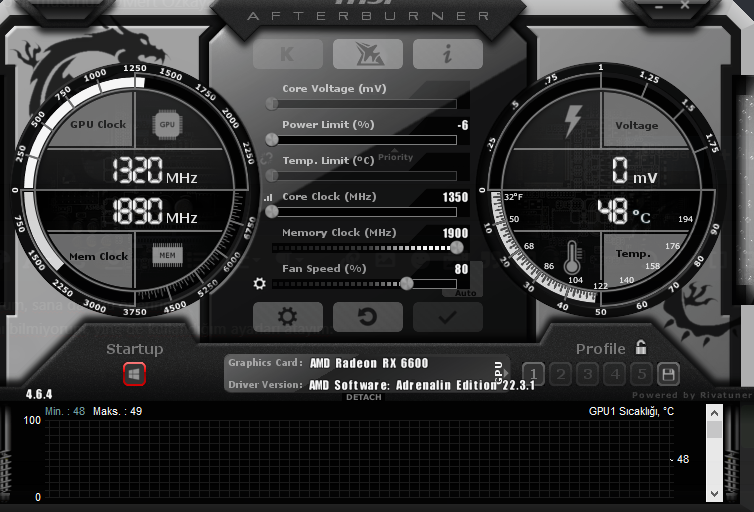Click the Fan Speed slider handle
This screenshot has height=512, width=754.
tap(407, 284)
